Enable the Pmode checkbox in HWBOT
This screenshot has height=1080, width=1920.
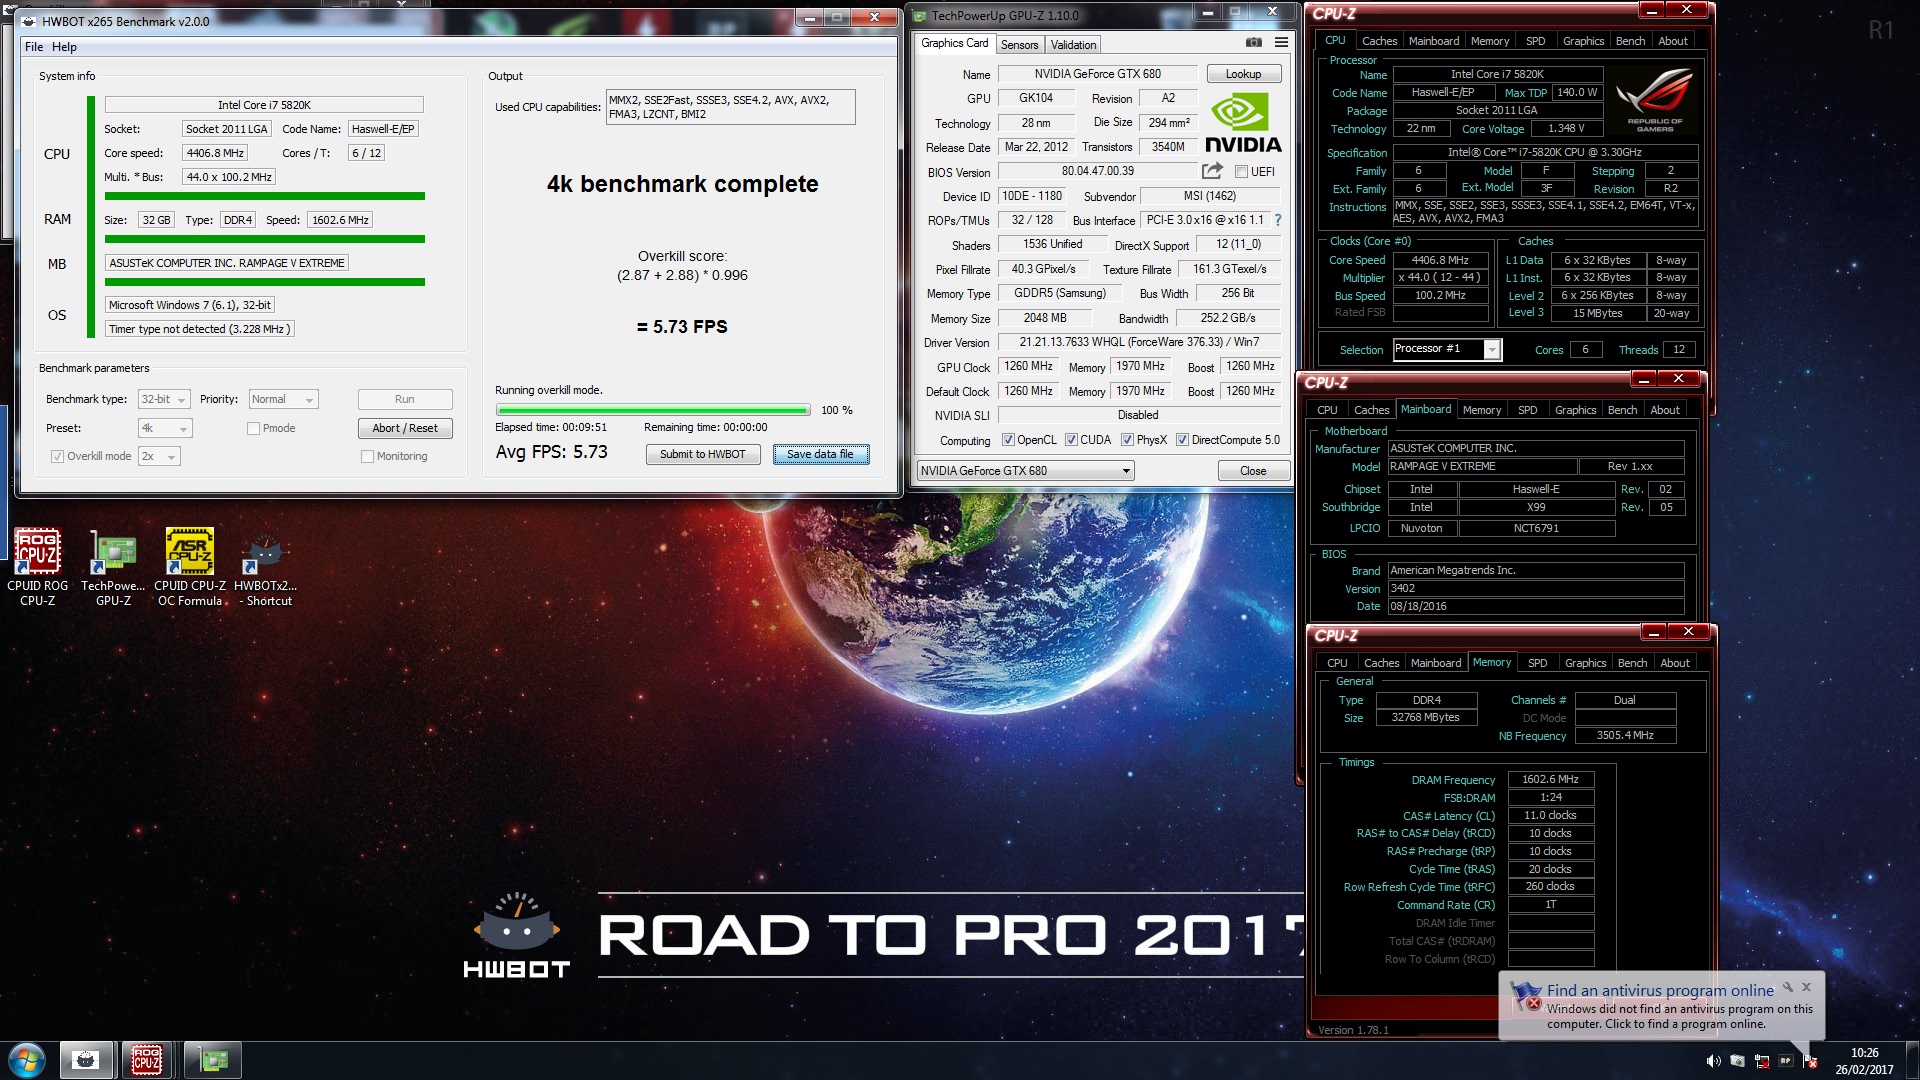click(253, 428)
